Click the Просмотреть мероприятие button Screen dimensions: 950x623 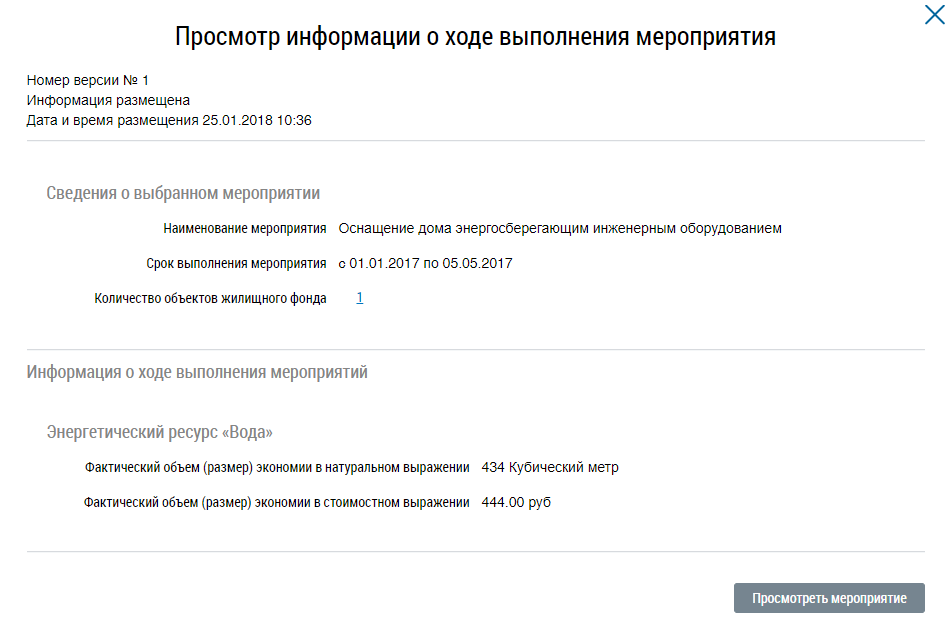[x=829, y=598]
